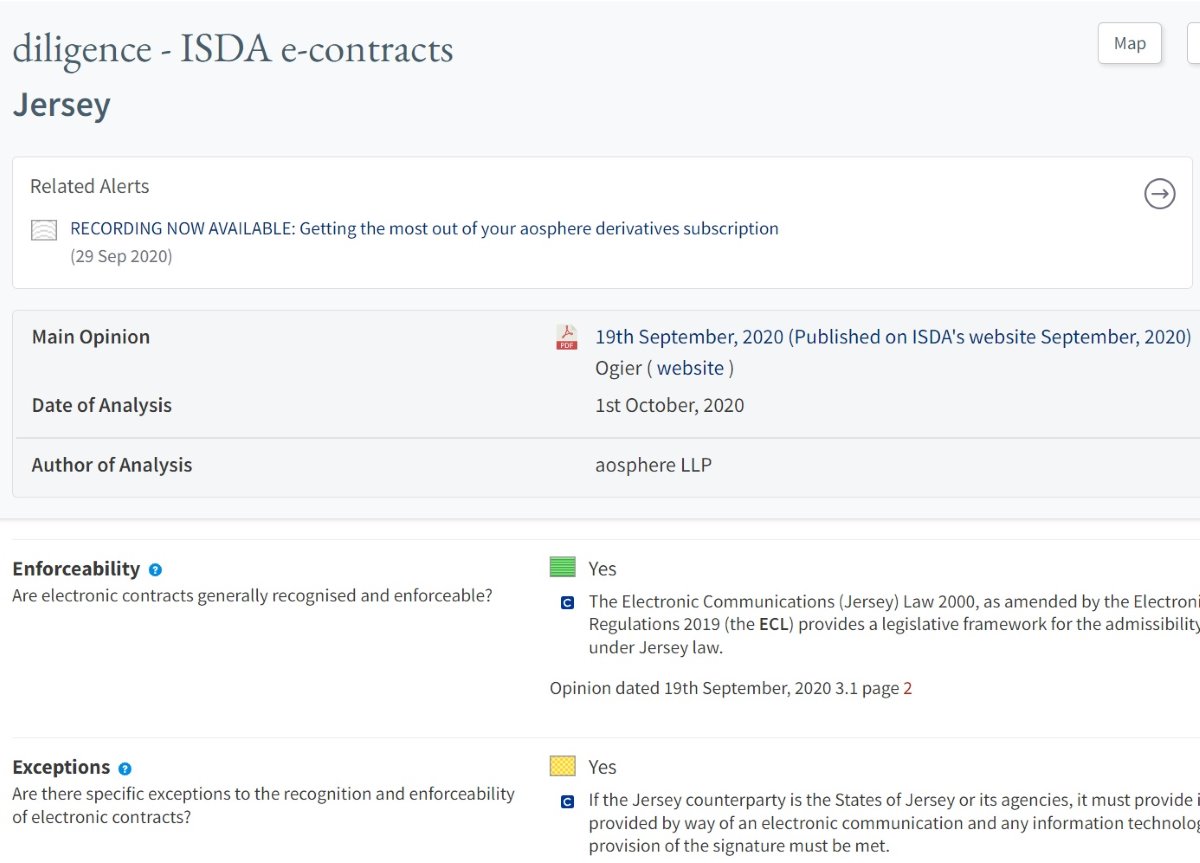This screenshot has width=1200, height=863.
Task: Click the alert document icon beside recording notice
Action: [43, 230]
